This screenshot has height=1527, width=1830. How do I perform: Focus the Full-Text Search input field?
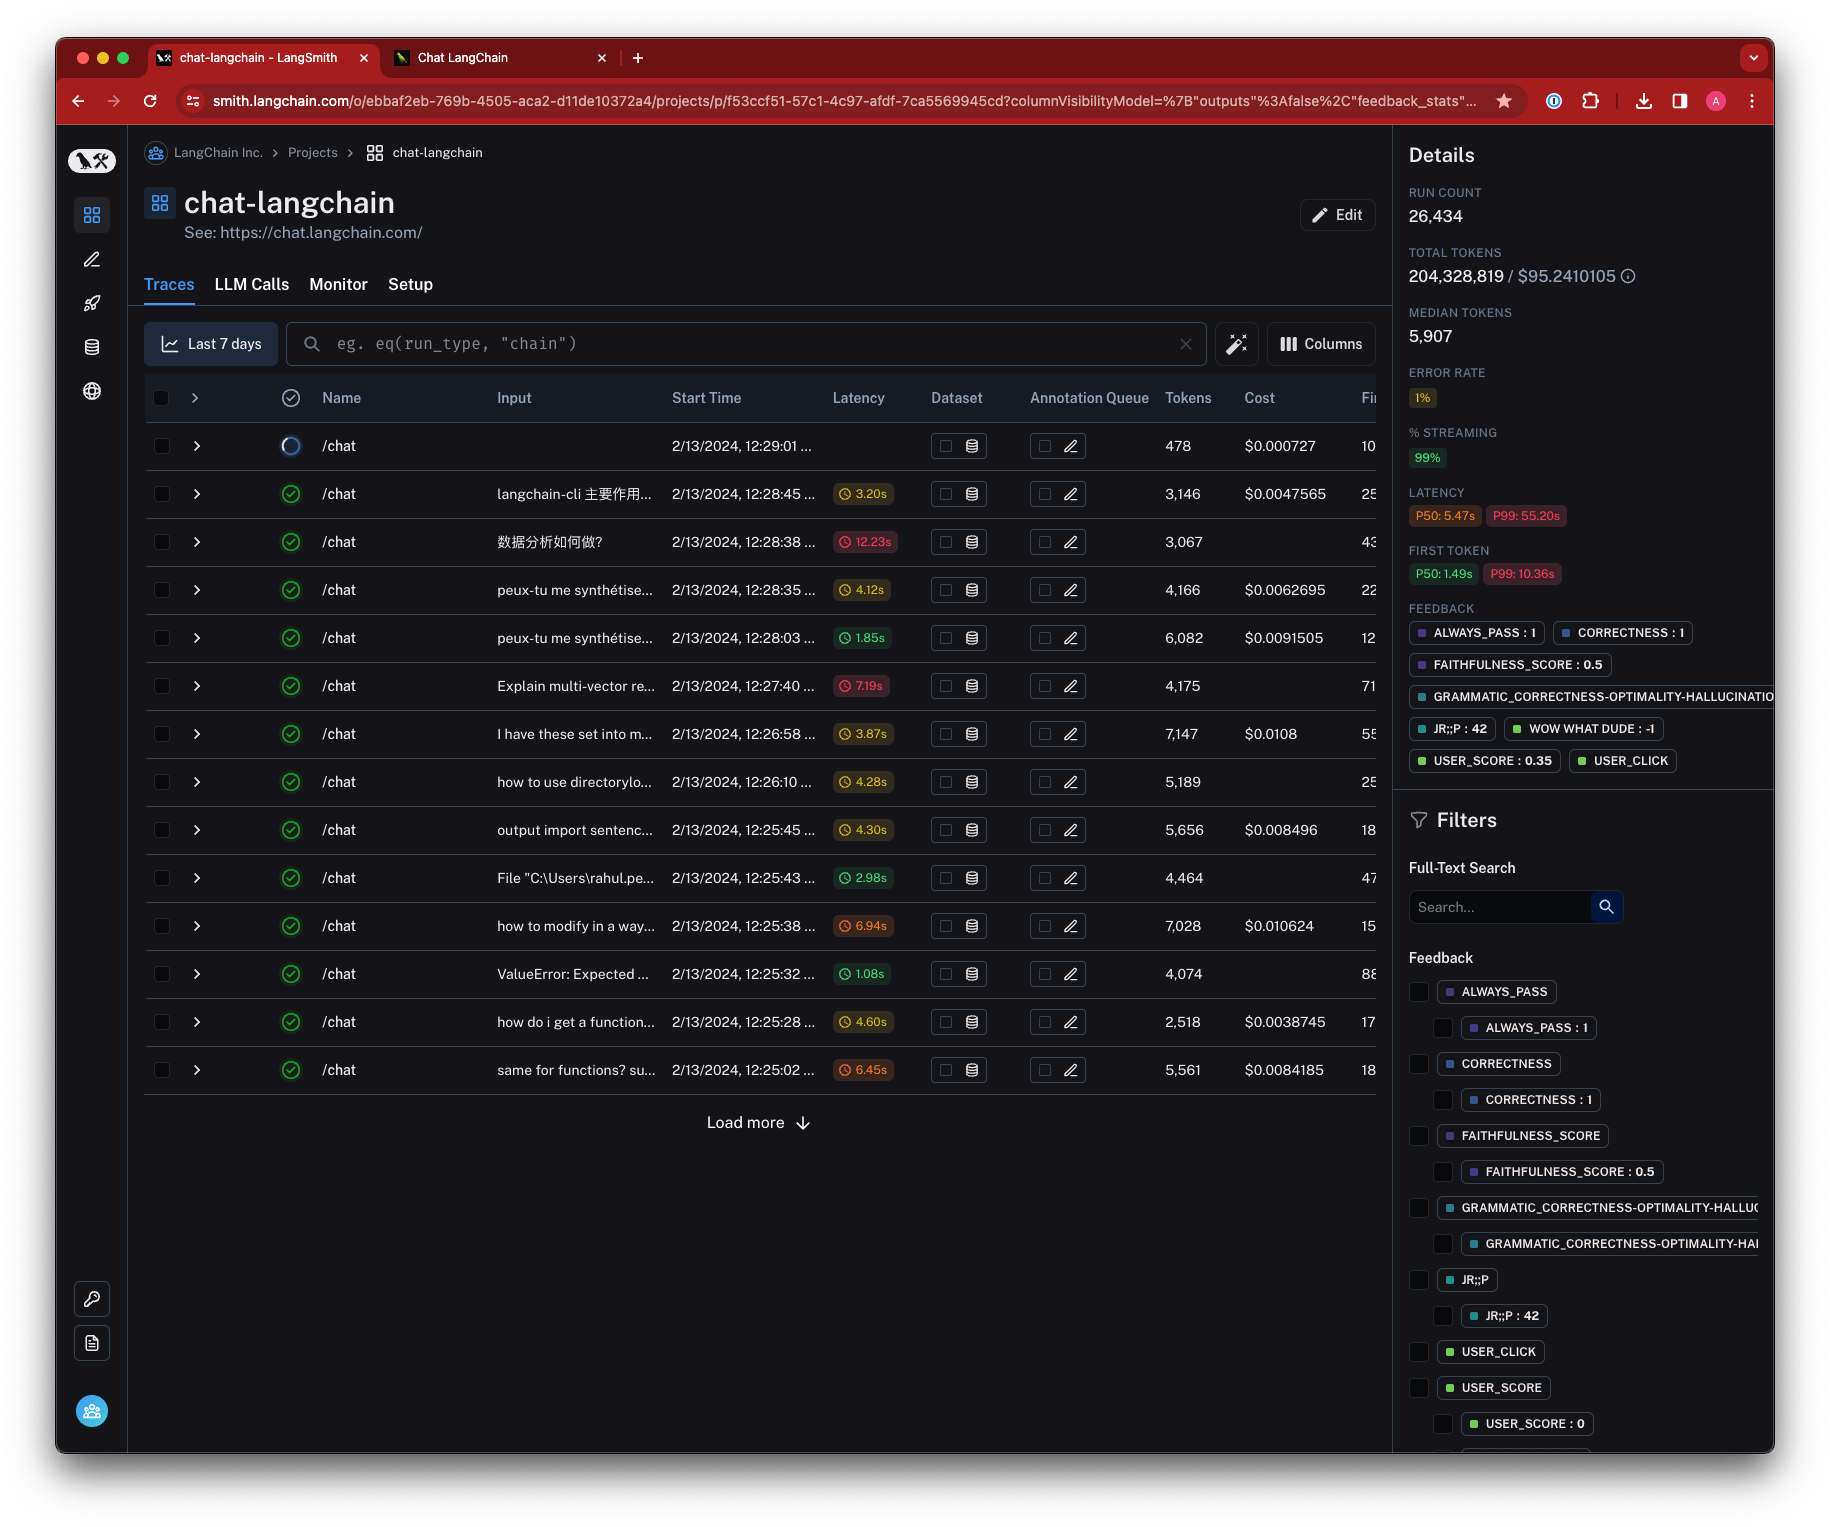coord(1500,907)
